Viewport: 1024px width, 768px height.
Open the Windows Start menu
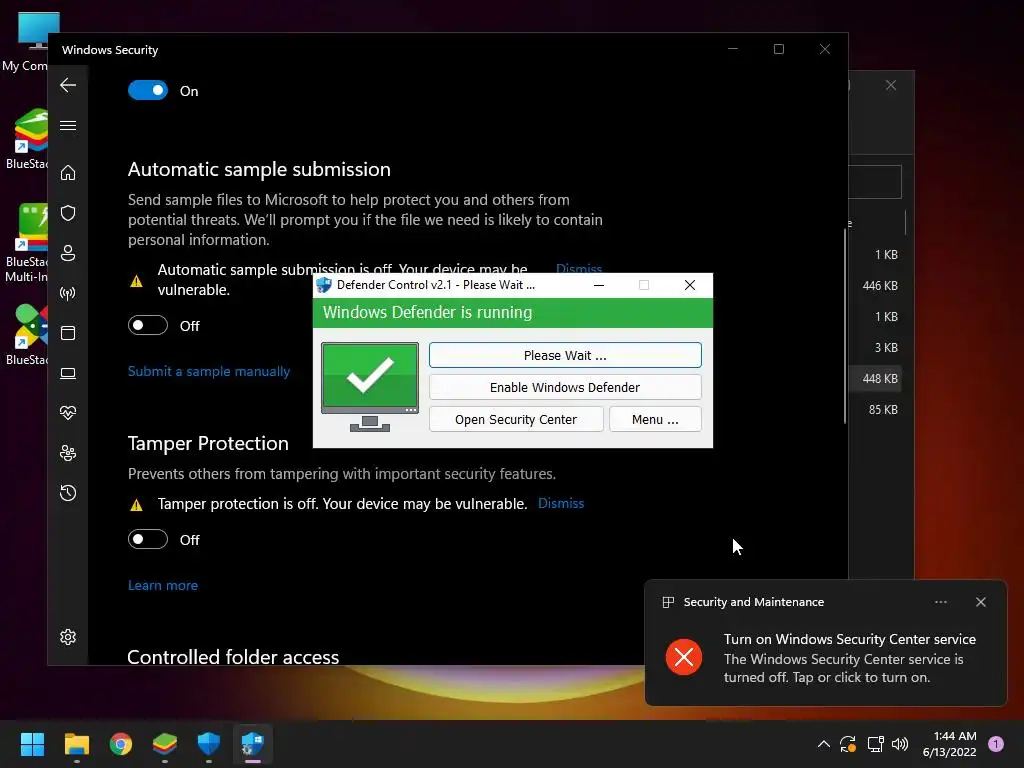(32, 744)
